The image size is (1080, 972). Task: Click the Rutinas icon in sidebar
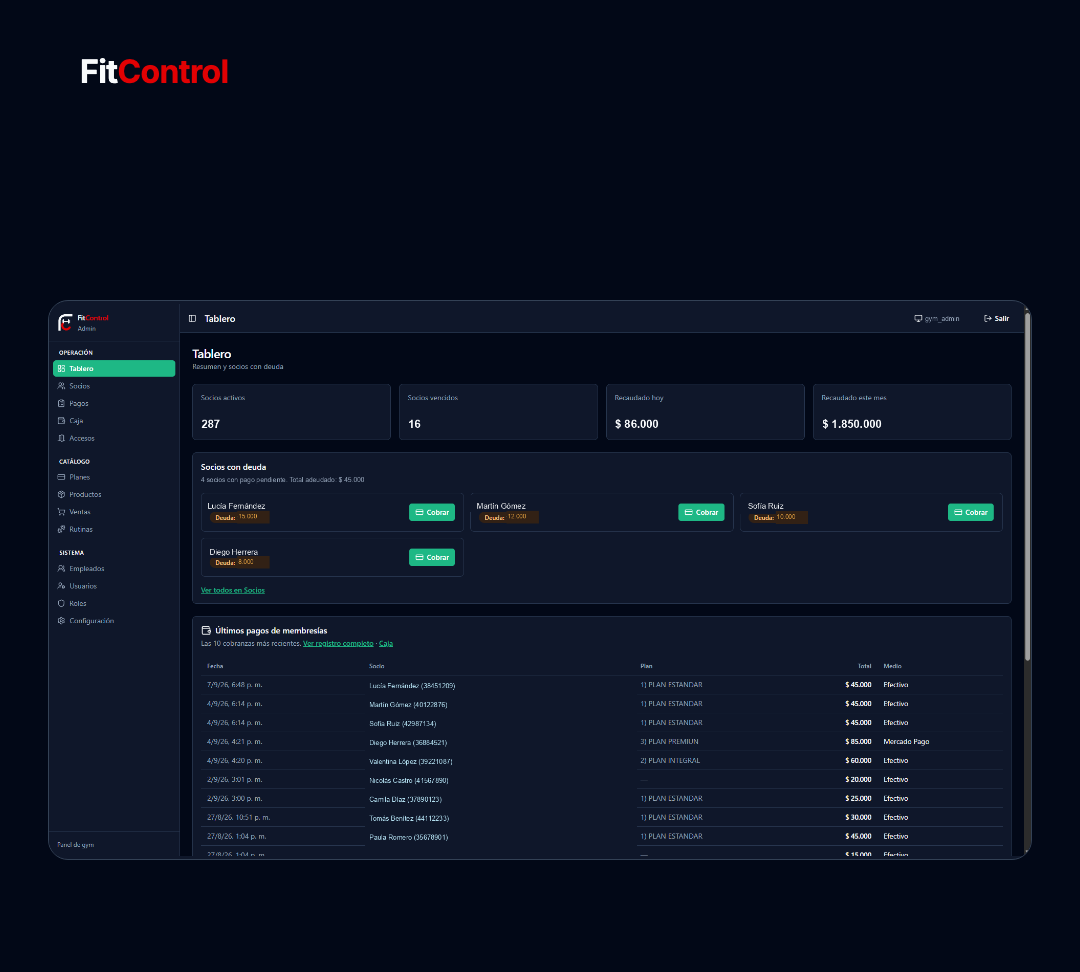pos(61,529)
